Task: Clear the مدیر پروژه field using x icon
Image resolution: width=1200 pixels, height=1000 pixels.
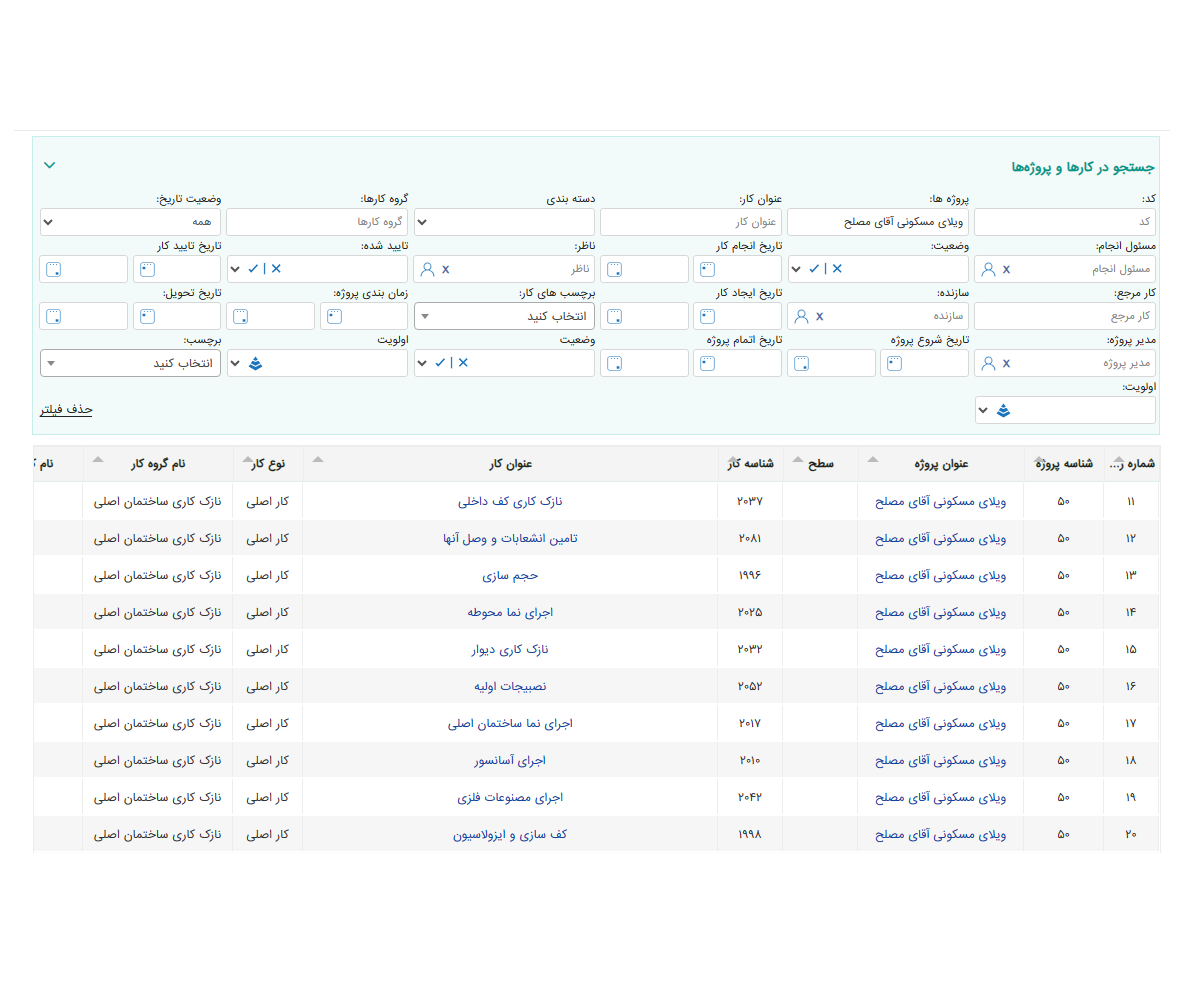Action: [1006, 363]
